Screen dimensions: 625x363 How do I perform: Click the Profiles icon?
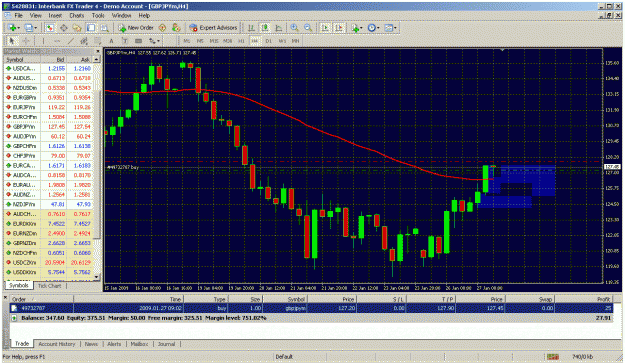click(x=28, y=28)
